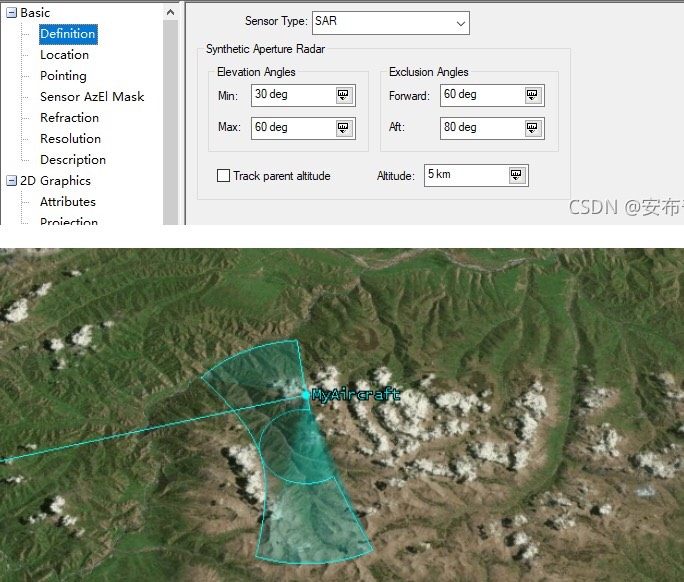Open unit selector for Max elevation angle

(344, 128)
